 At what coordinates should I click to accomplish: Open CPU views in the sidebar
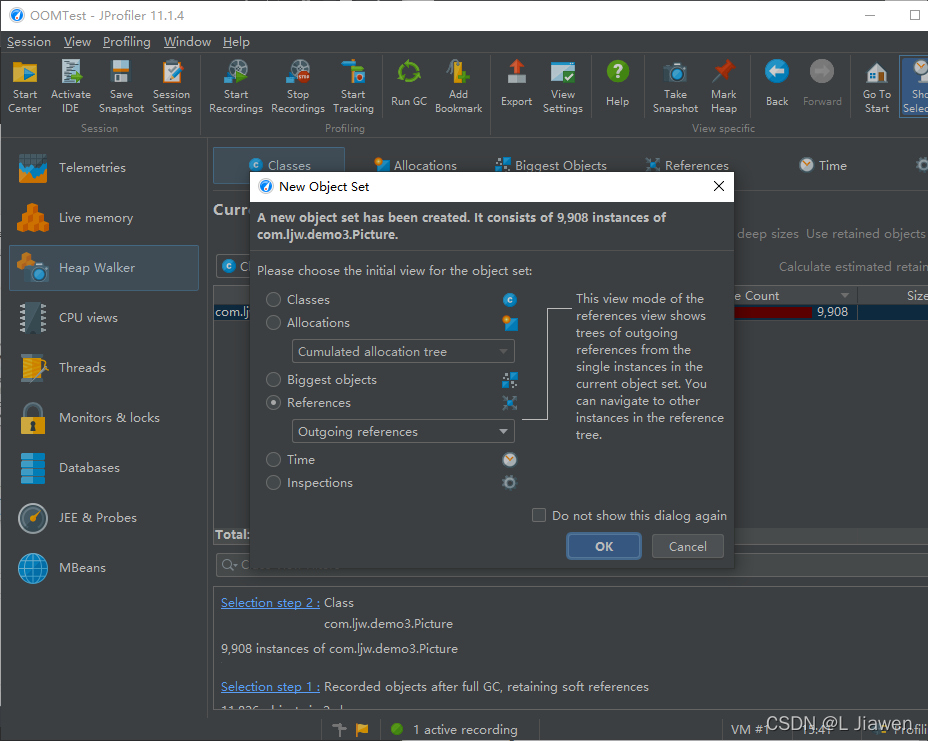pyautogui.click(x=104, y=318)
